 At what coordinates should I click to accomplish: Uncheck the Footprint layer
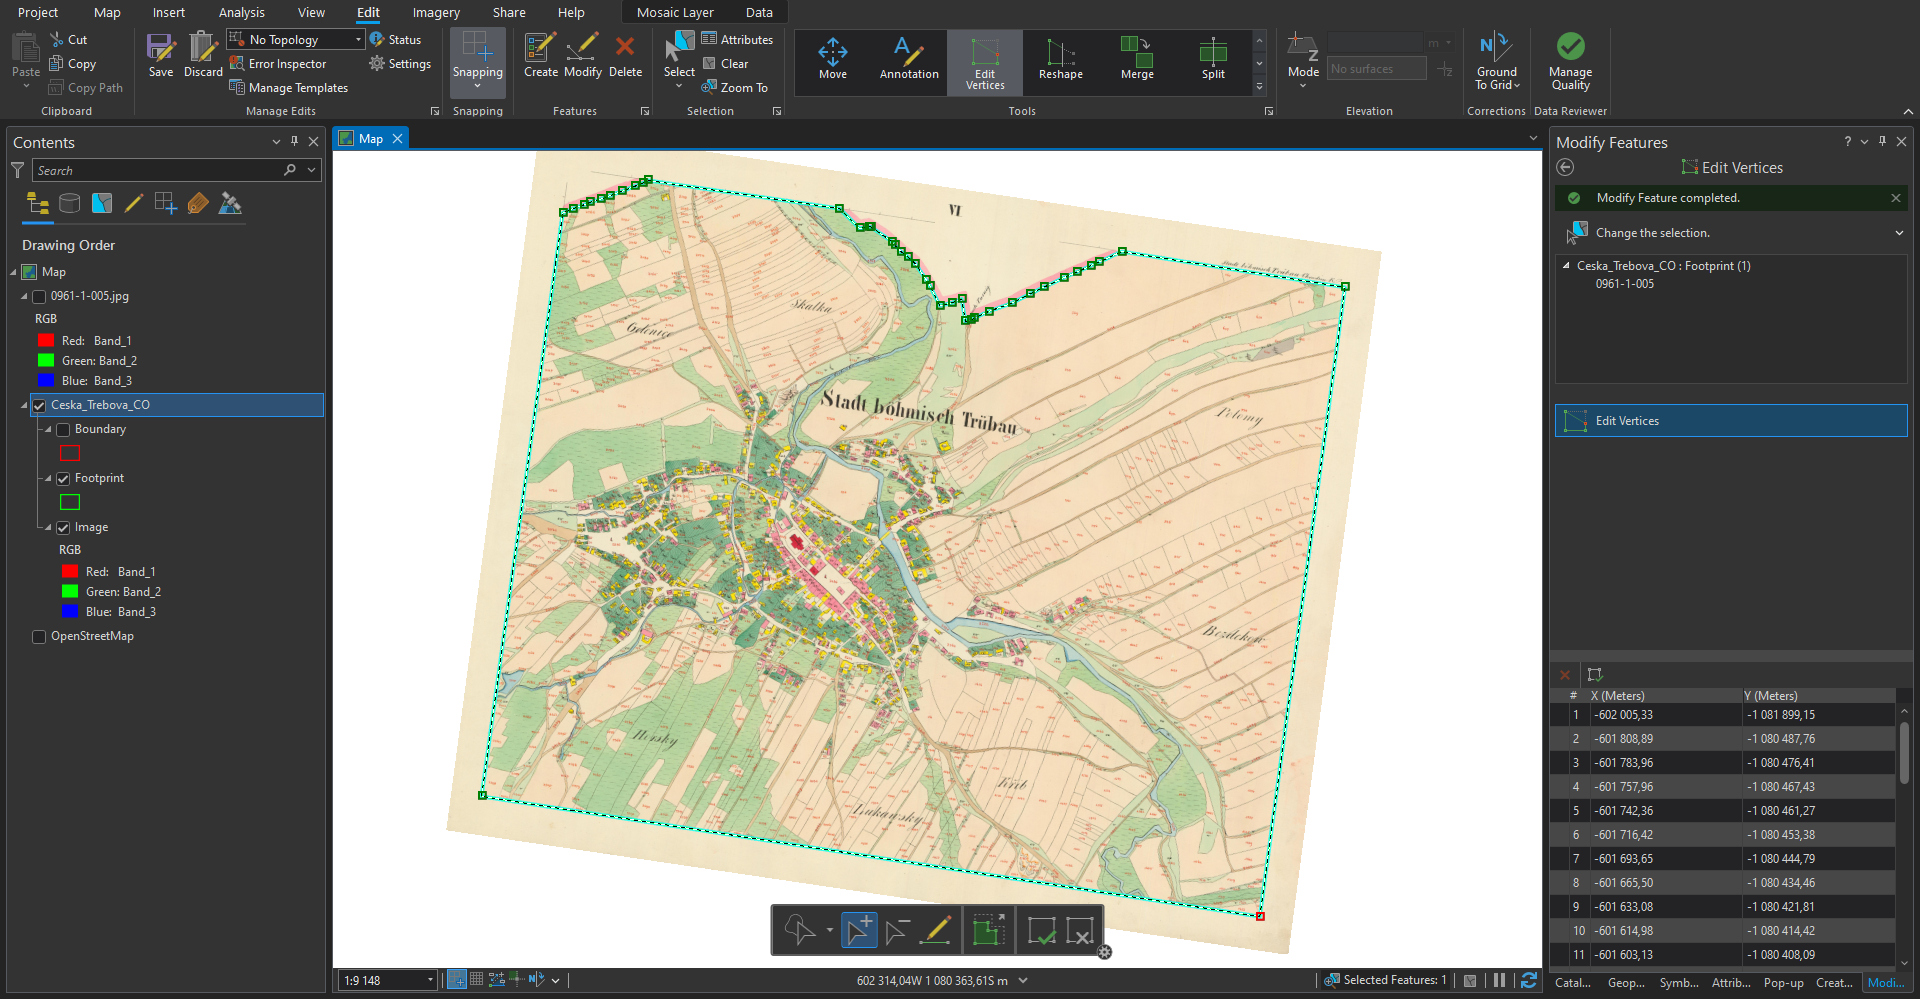point(63,479)
